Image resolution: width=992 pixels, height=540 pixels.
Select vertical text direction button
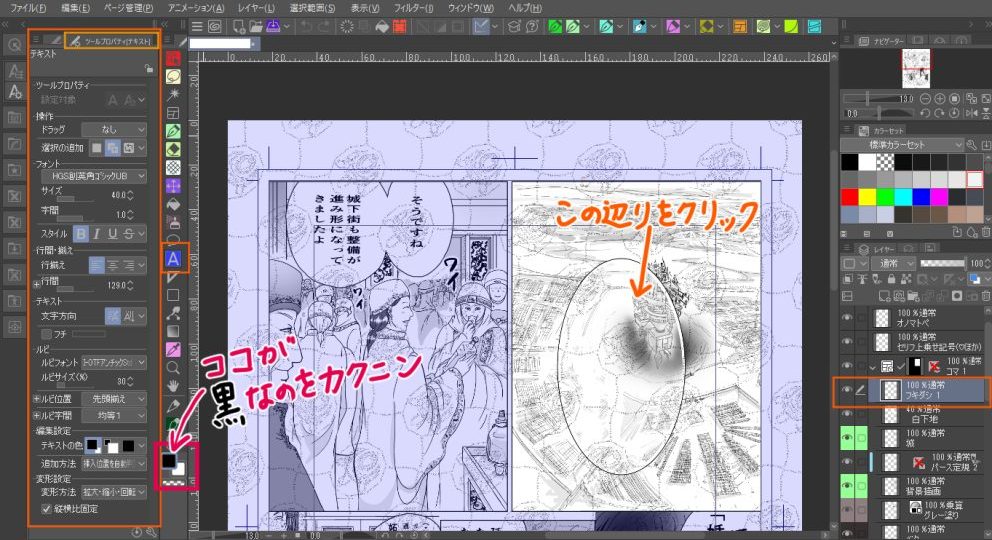tap(128, 316)
